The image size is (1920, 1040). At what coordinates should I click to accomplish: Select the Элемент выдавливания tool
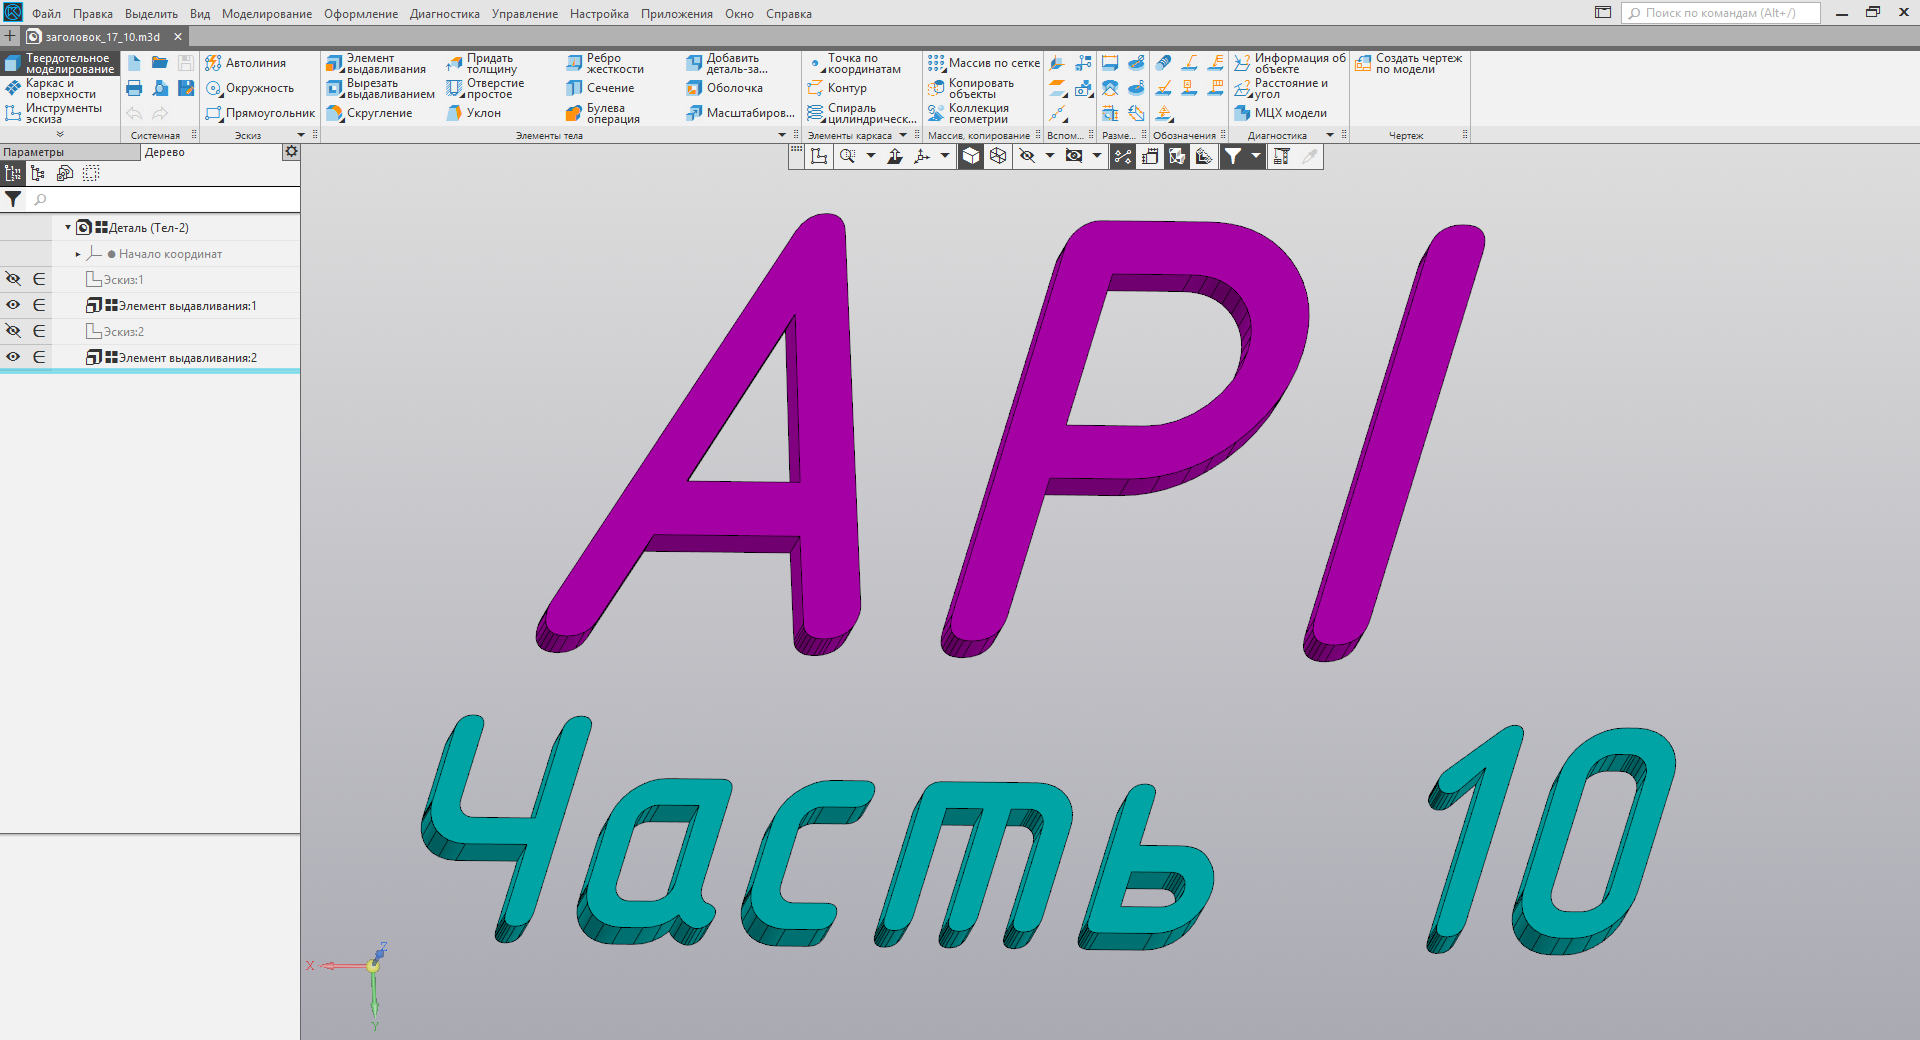click(x=378, y=62)
